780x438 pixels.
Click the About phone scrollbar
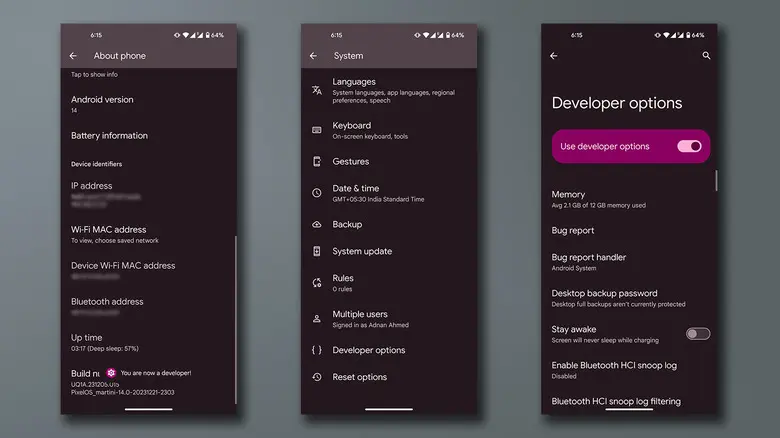(235, 320)
